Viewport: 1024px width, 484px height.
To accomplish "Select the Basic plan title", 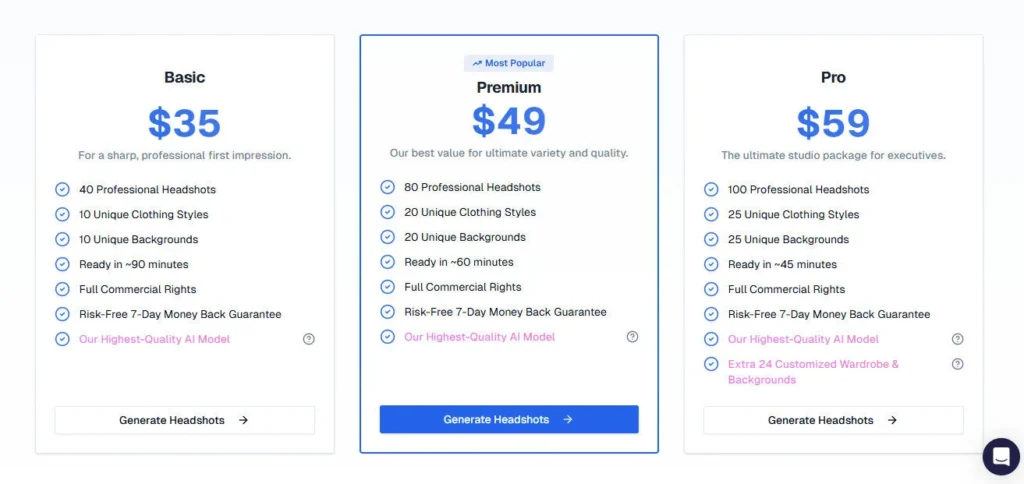I will tap(185, 77).
